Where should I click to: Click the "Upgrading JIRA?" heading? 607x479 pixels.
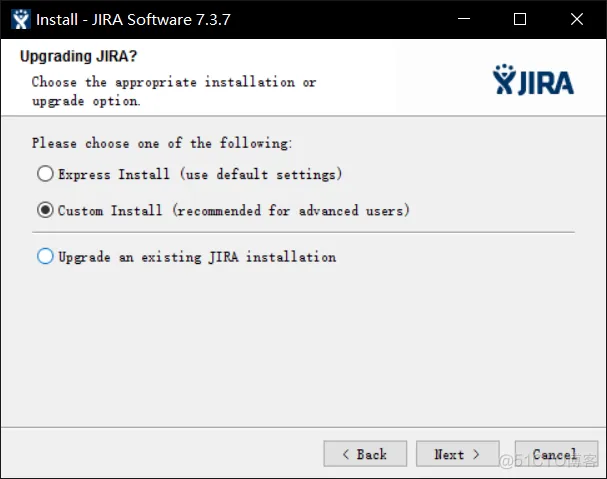(x=79, y=57)
